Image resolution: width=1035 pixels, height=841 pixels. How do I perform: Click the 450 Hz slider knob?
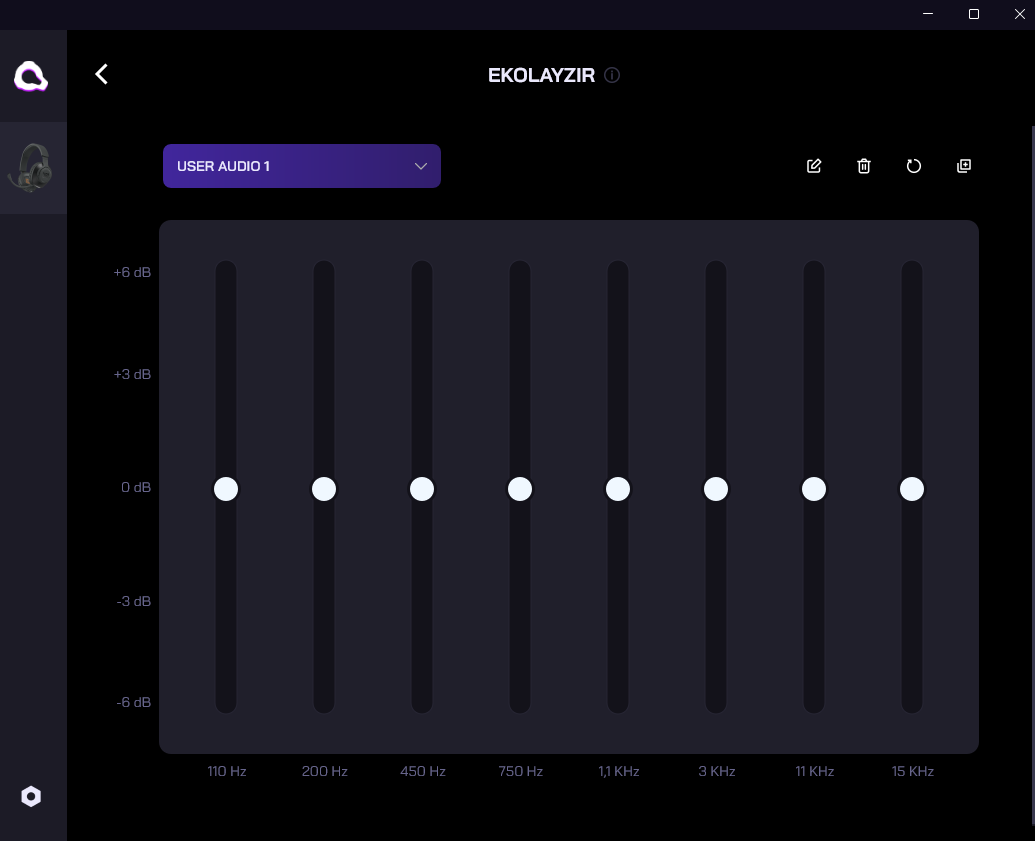[422, 489]
